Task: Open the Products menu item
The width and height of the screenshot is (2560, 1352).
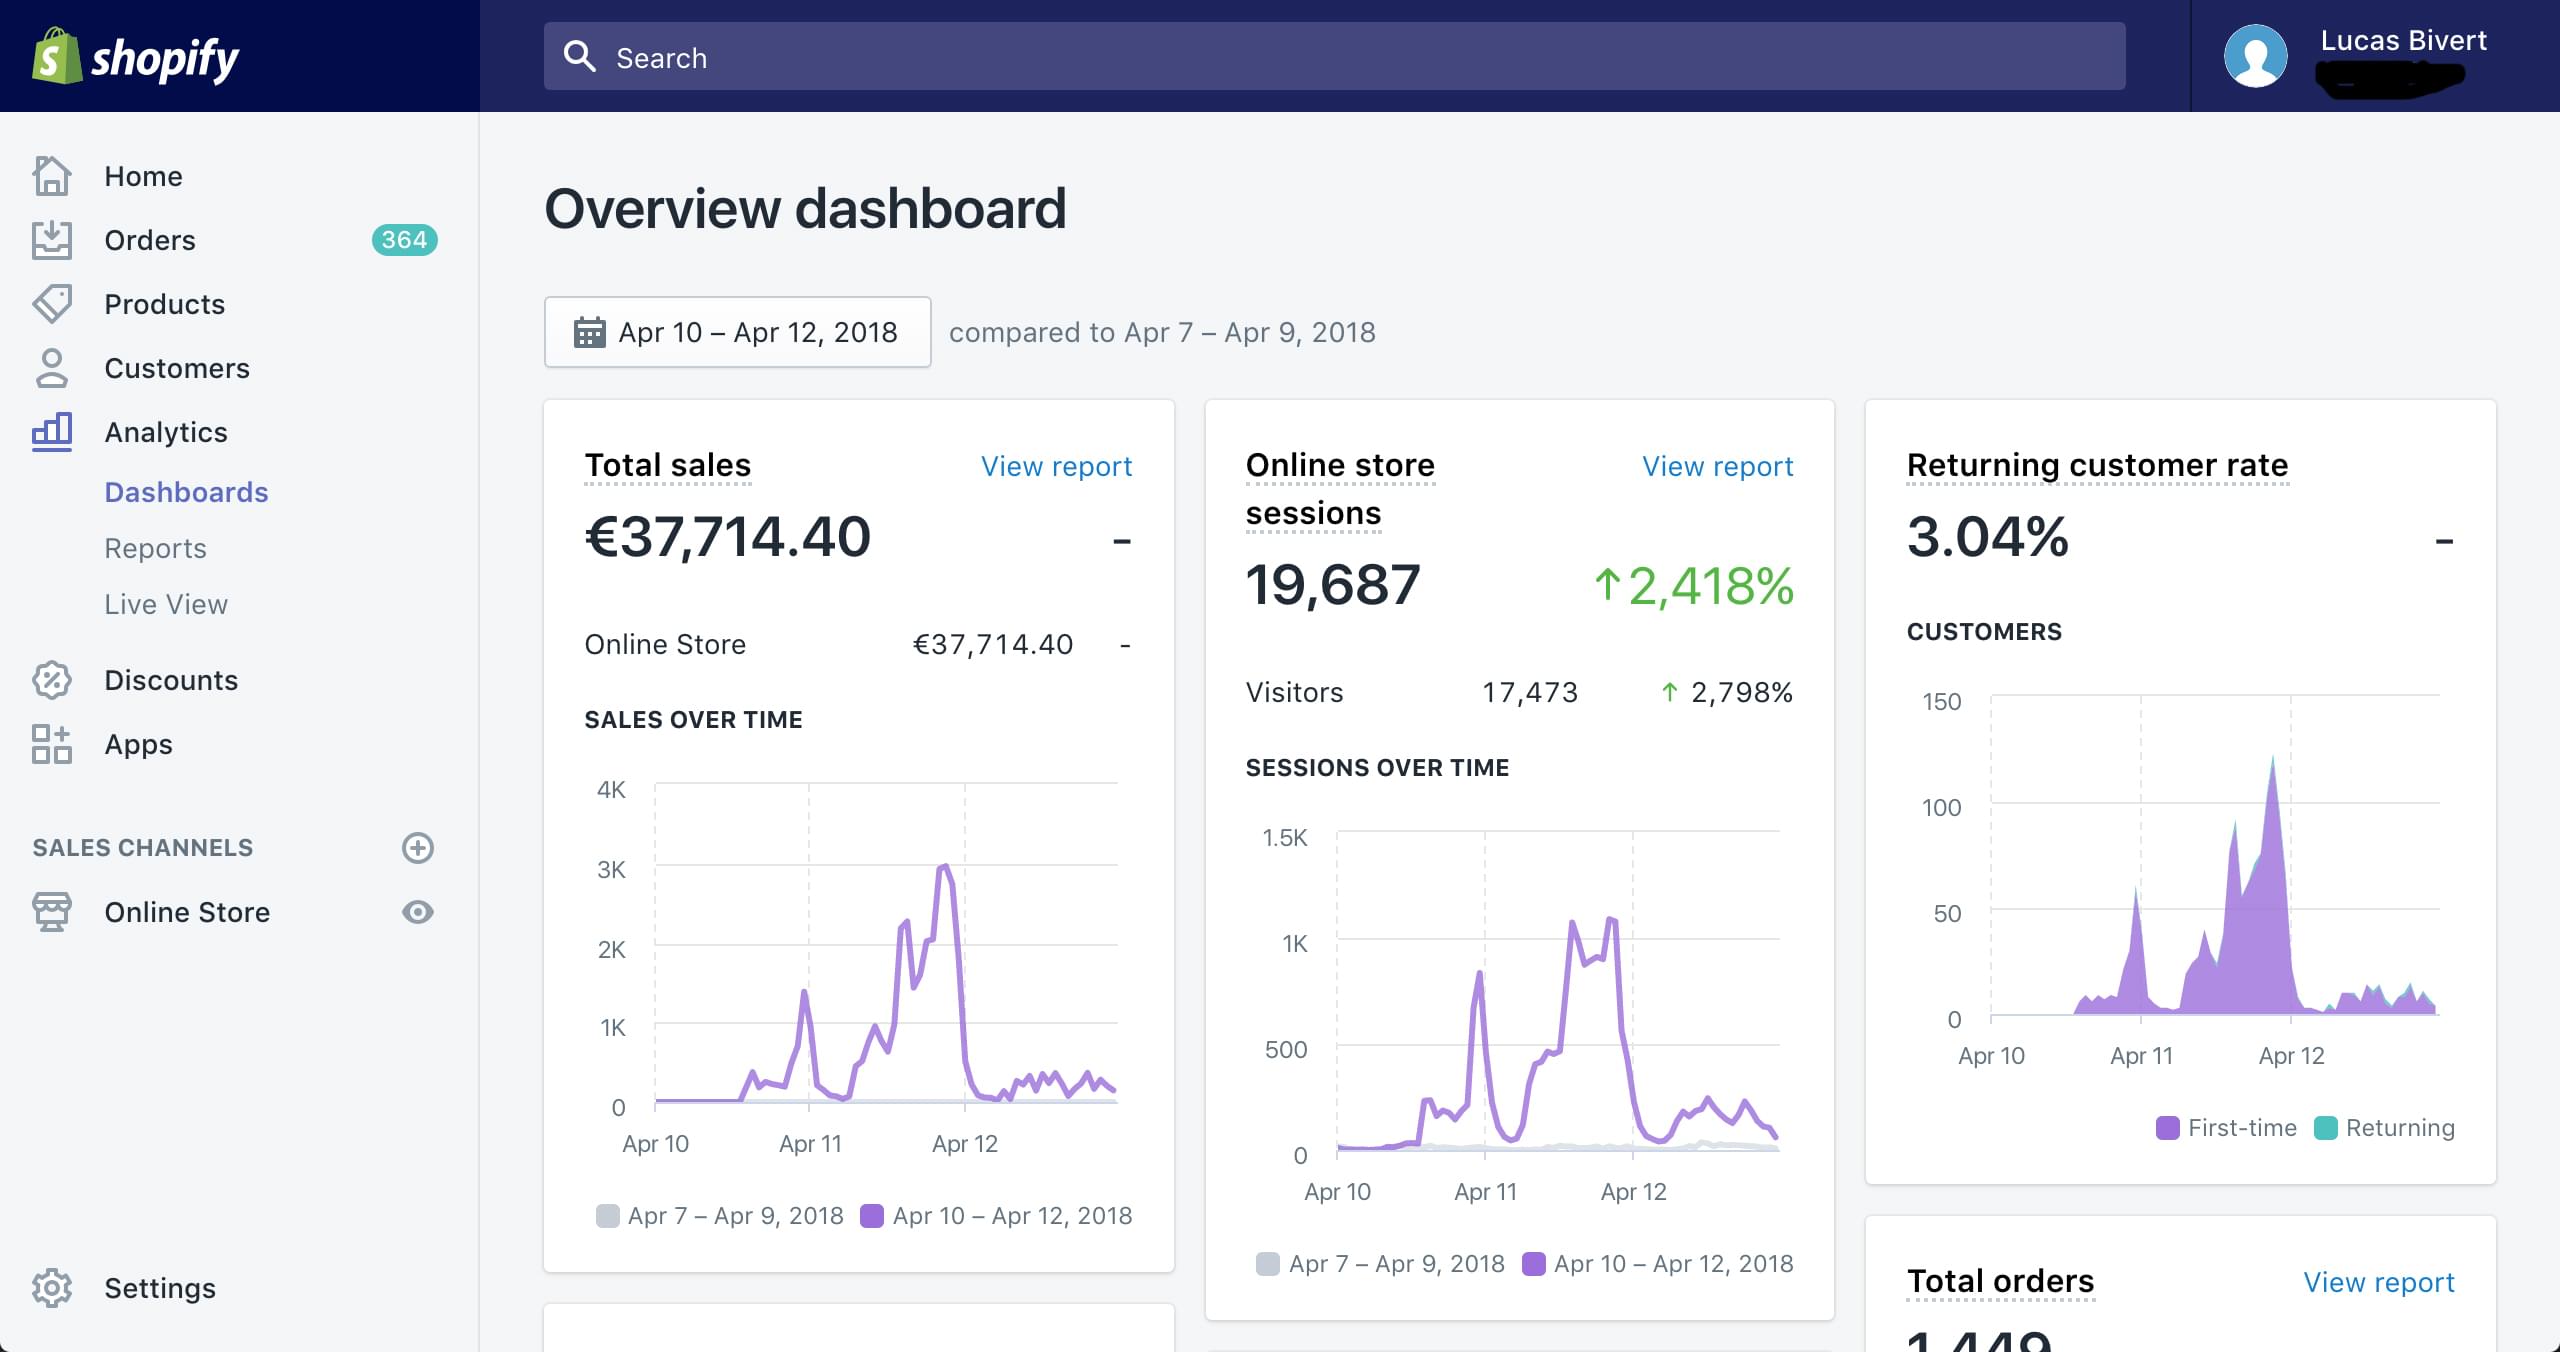Action: coord(165,304)
